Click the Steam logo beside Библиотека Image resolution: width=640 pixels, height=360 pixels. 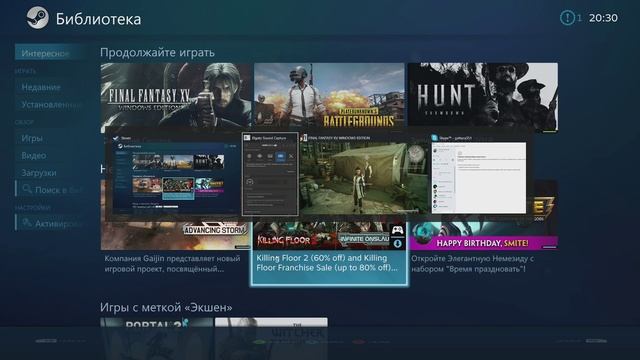pos(37,18)
